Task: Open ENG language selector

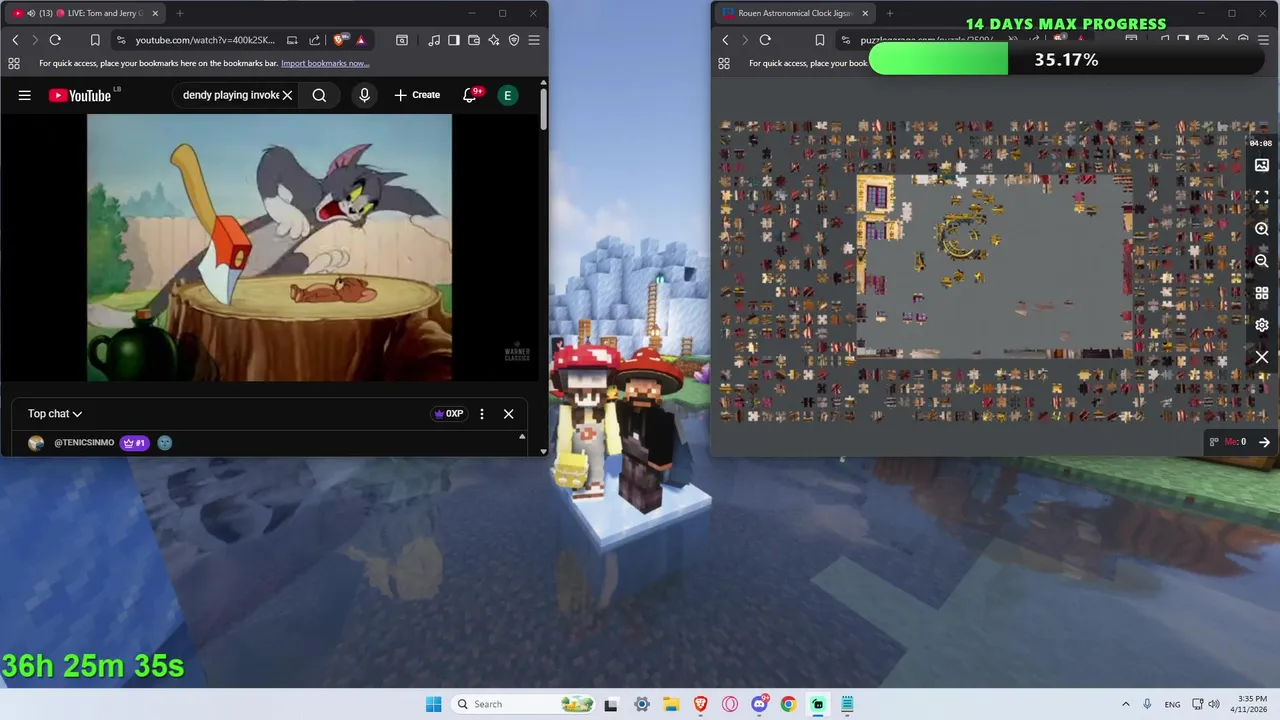Action: 1172,704
